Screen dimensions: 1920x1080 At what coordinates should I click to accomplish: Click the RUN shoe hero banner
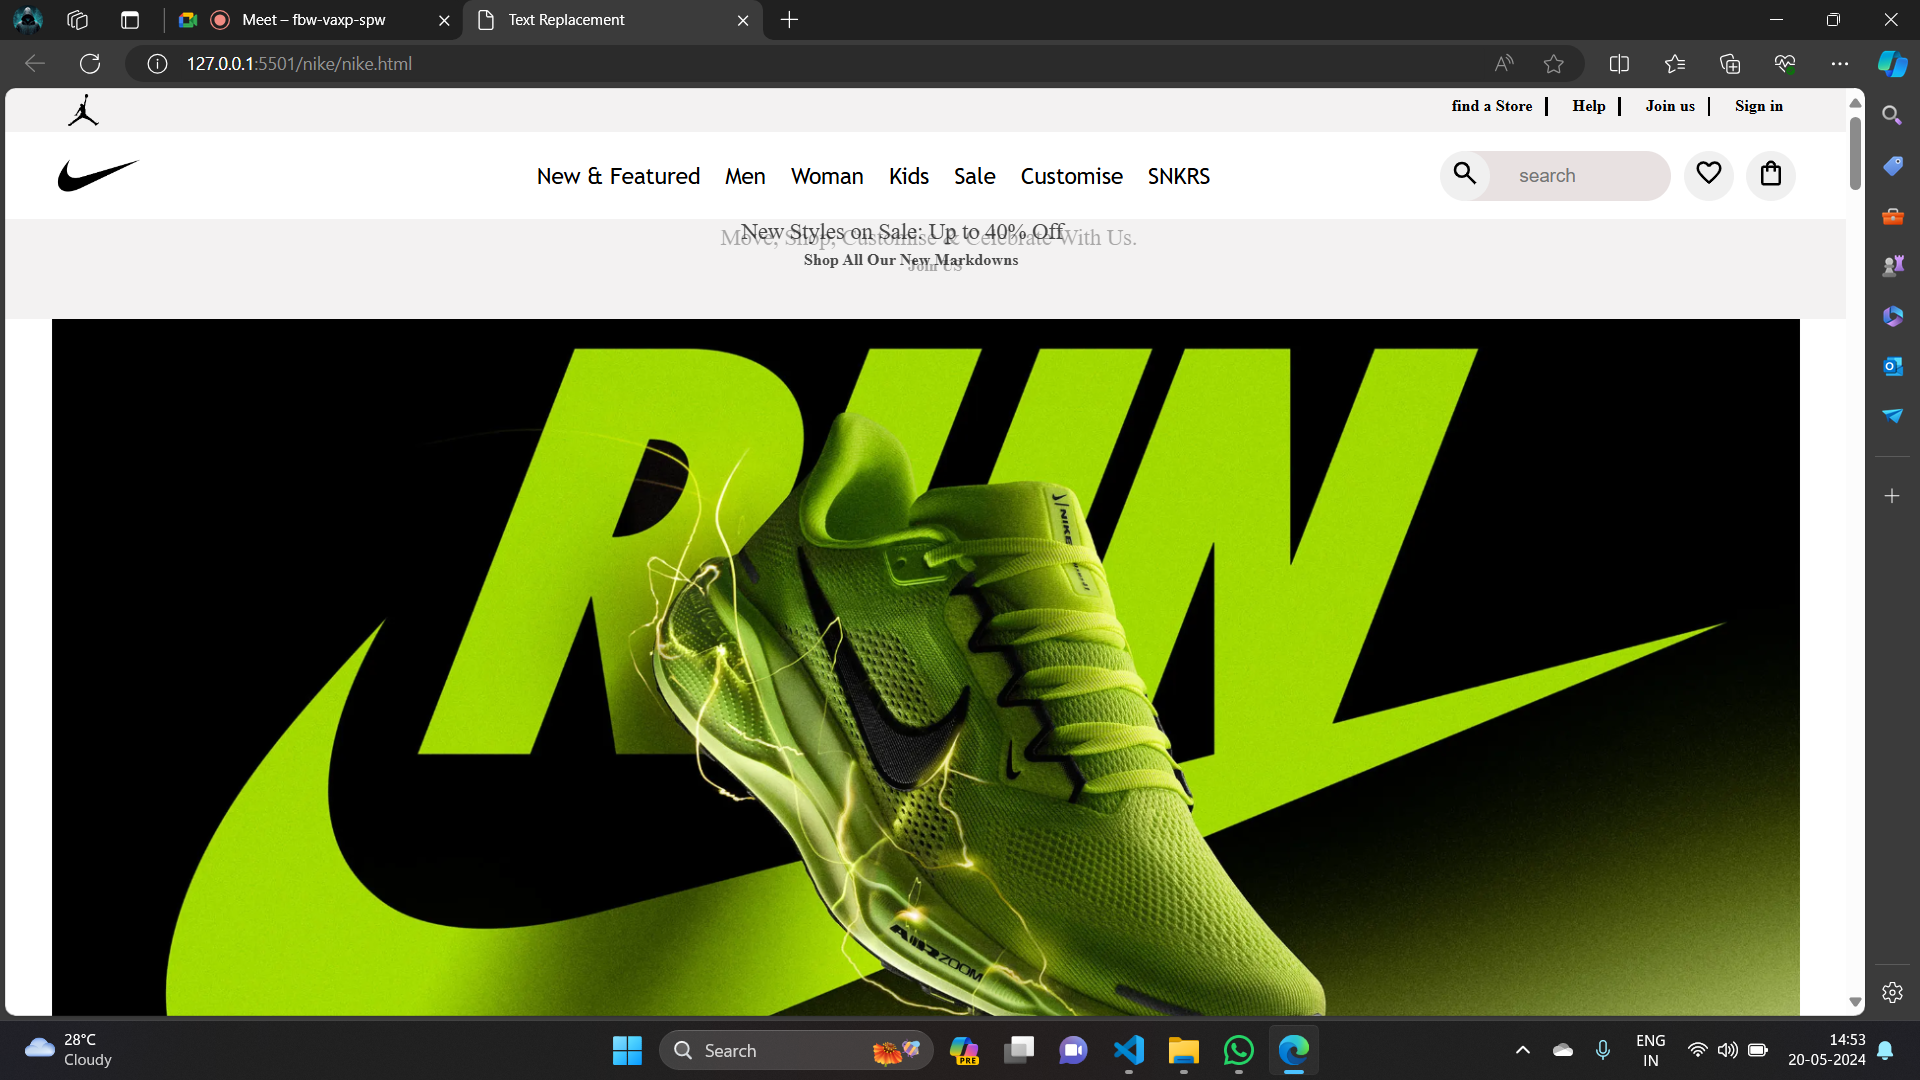point(925,667)
